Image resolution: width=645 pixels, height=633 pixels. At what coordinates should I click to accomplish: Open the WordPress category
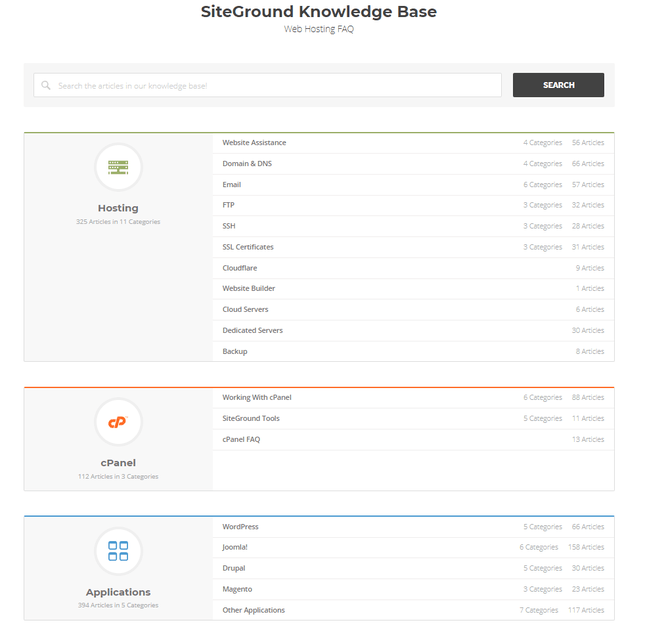(241, 526)
